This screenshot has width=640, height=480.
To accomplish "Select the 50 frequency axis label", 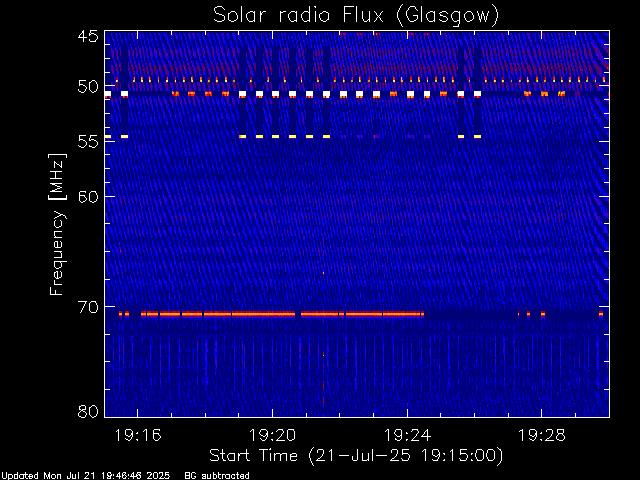I will tap(88, 87).
